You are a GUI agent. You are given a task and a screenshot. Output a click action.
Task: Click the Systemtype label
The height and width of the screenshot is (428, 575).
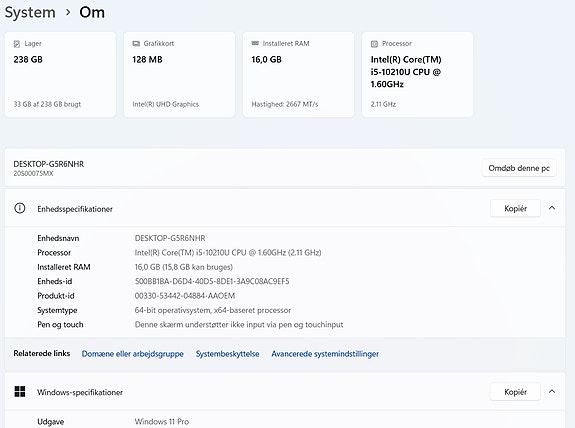(x=57, y=310)
